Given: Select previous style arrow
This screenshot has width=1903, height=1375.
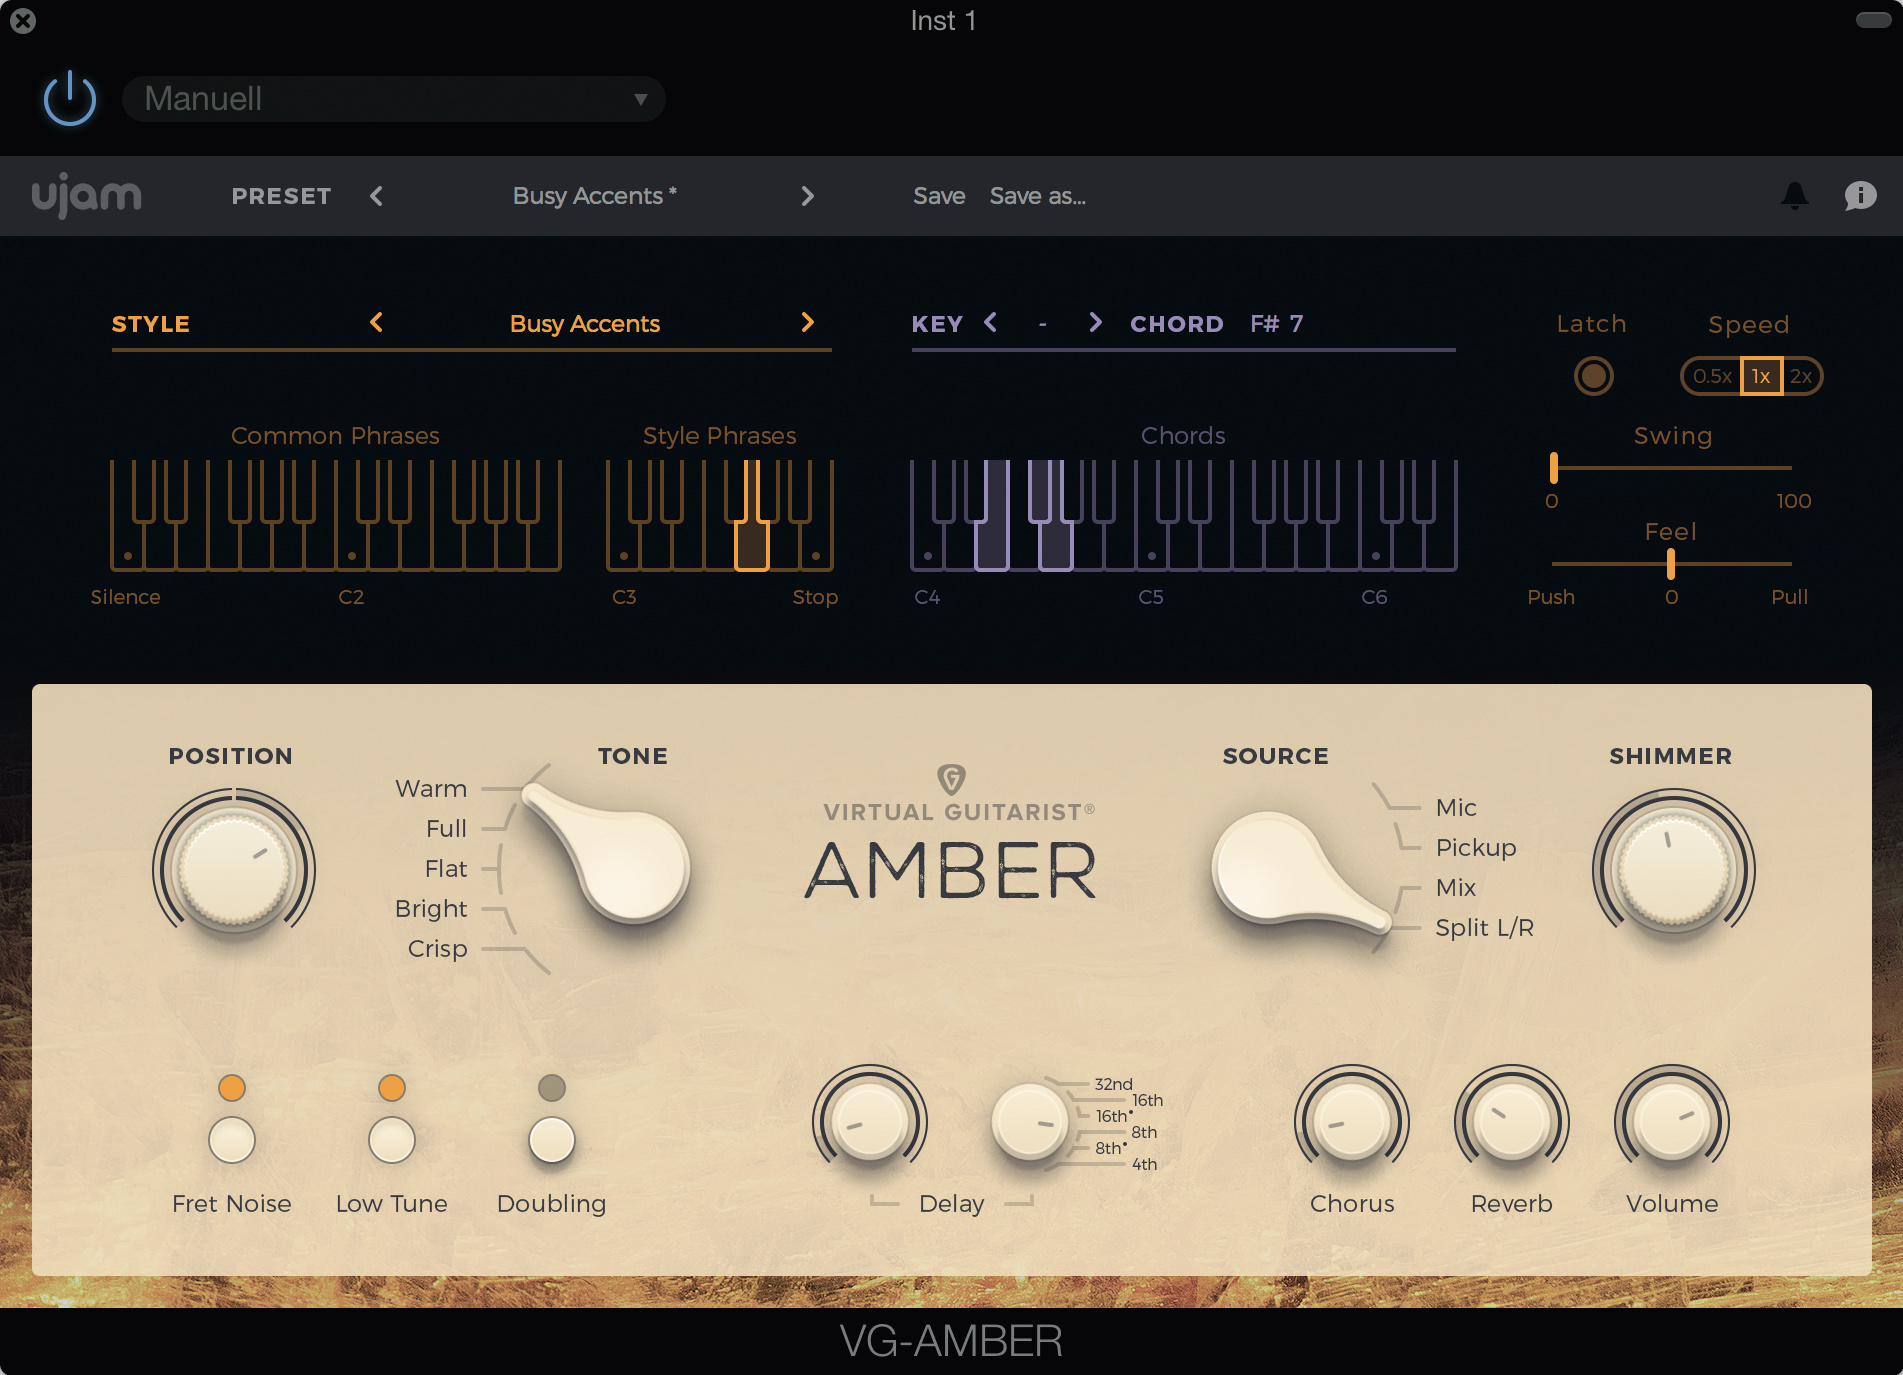Looking at the screenshot, I should (x=377, y=322).
